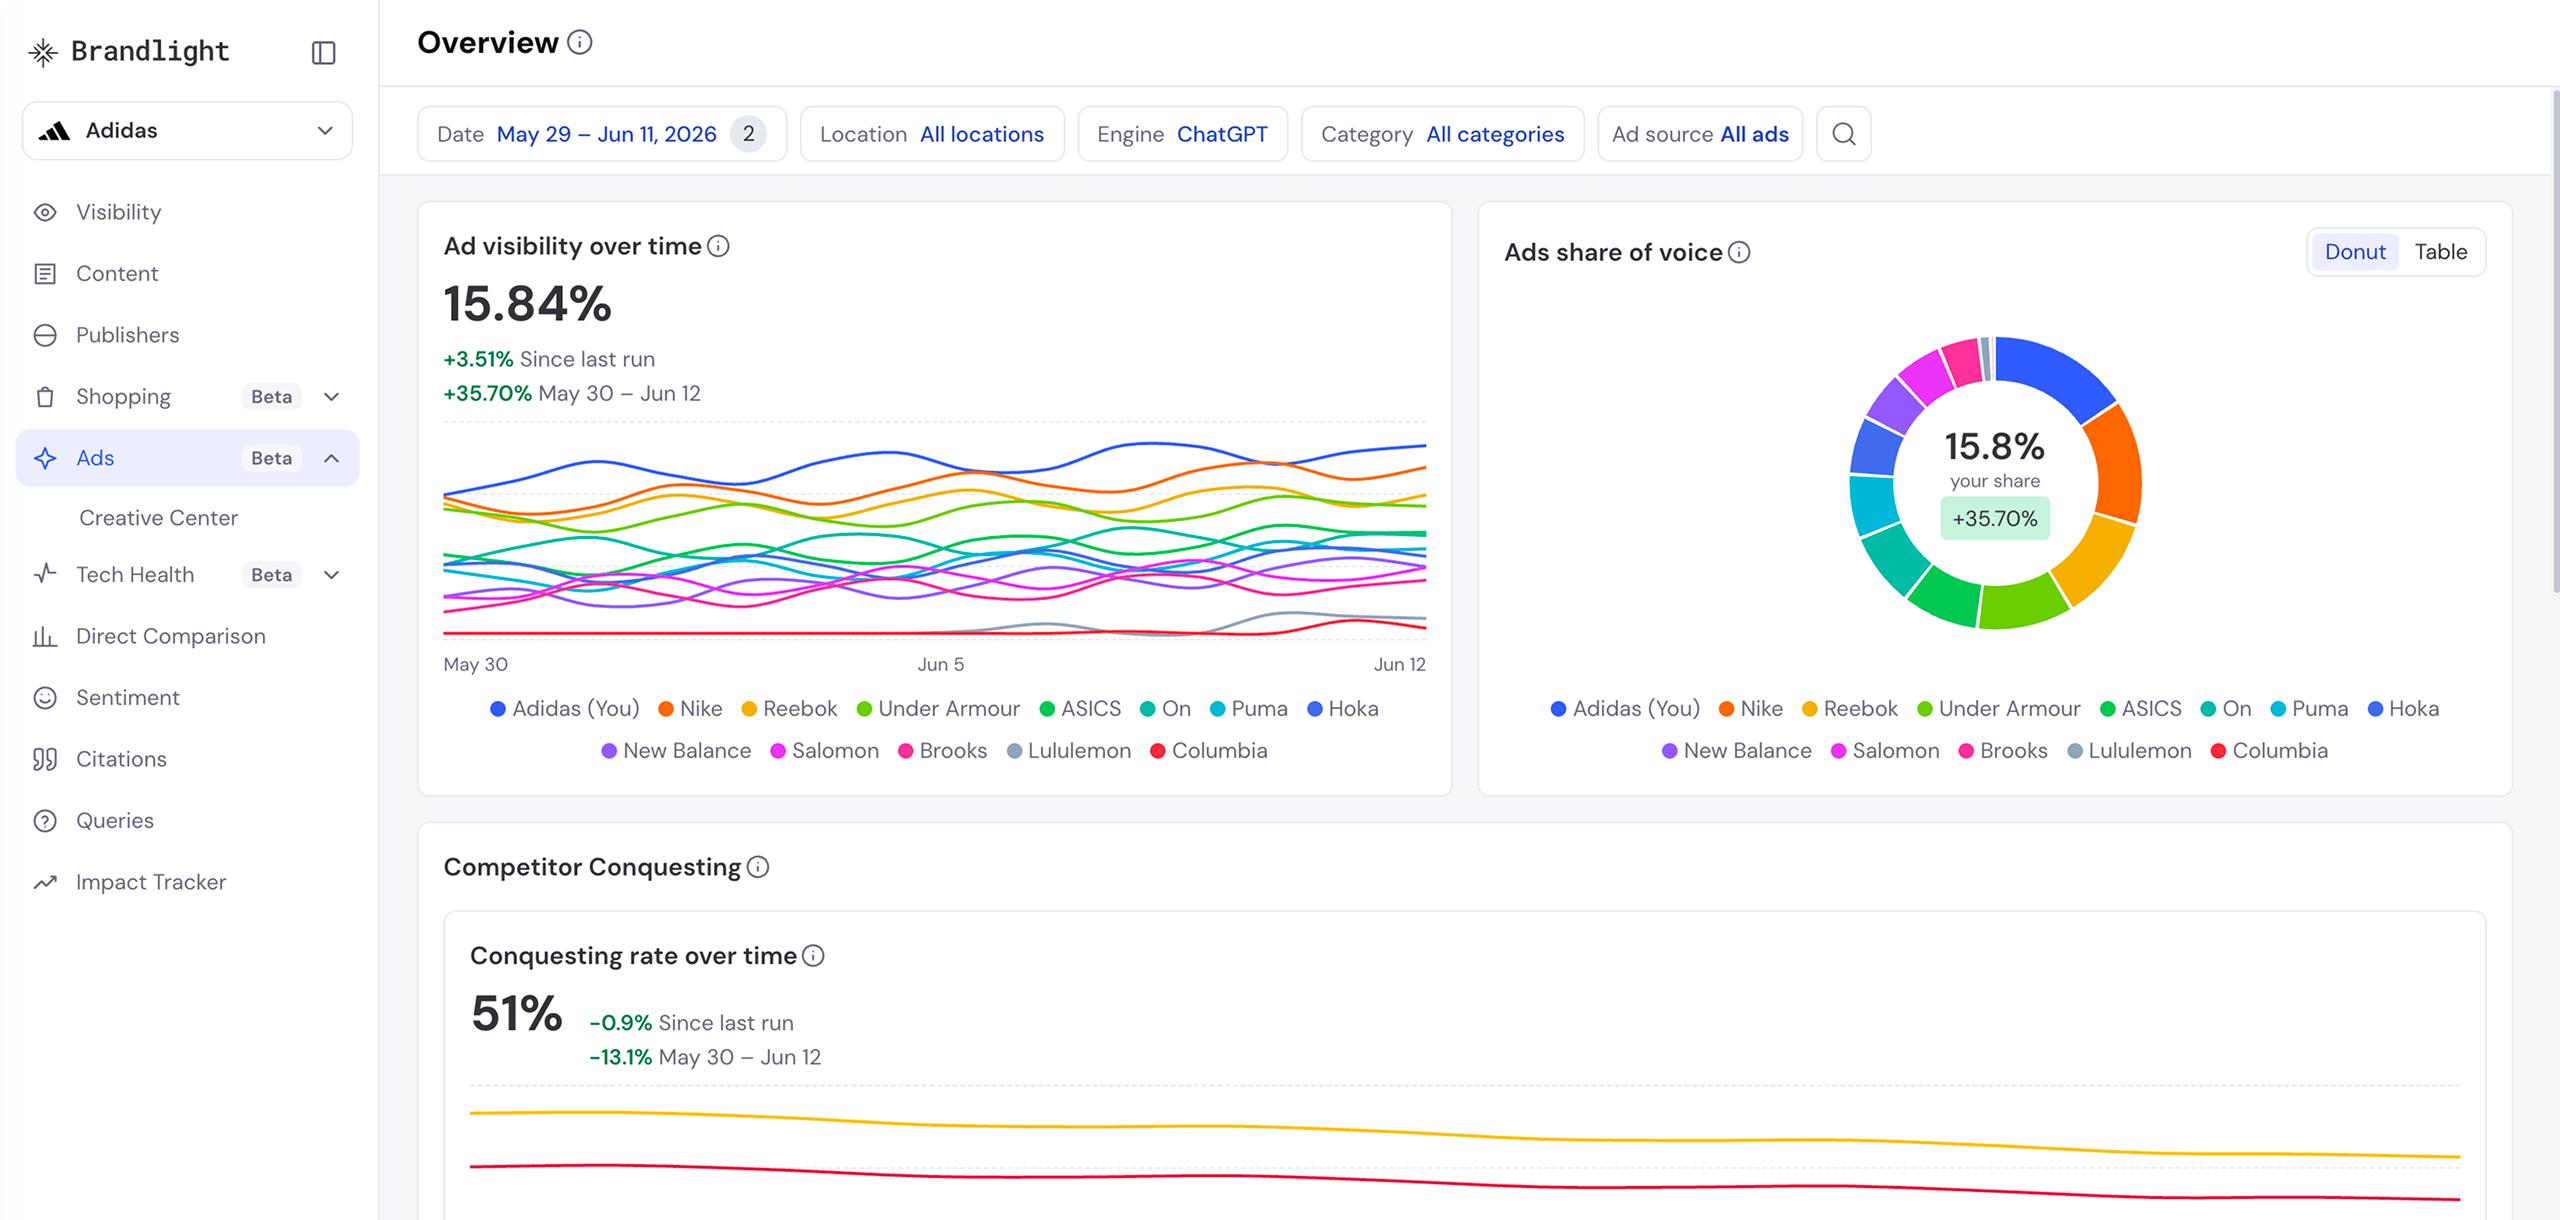Select Ads in the sidebar
2560x1220 pixels.
click(x=188, y=458)
